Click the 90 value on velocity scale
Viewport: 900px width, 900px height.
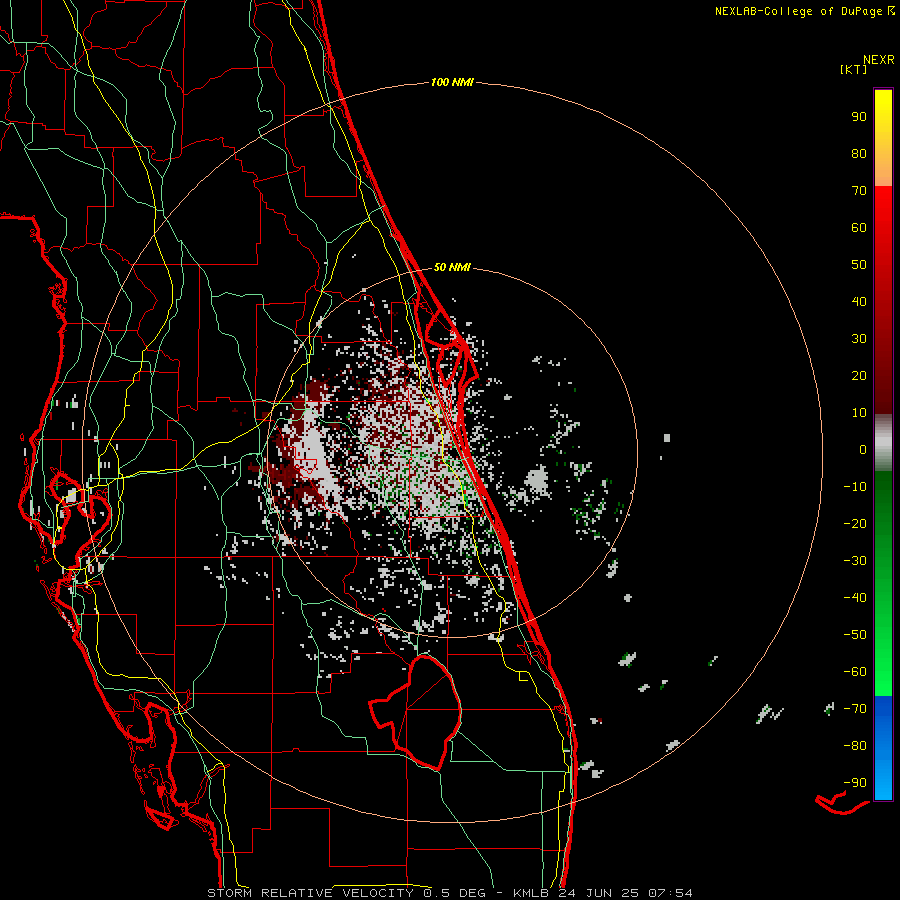pos(859,117)
